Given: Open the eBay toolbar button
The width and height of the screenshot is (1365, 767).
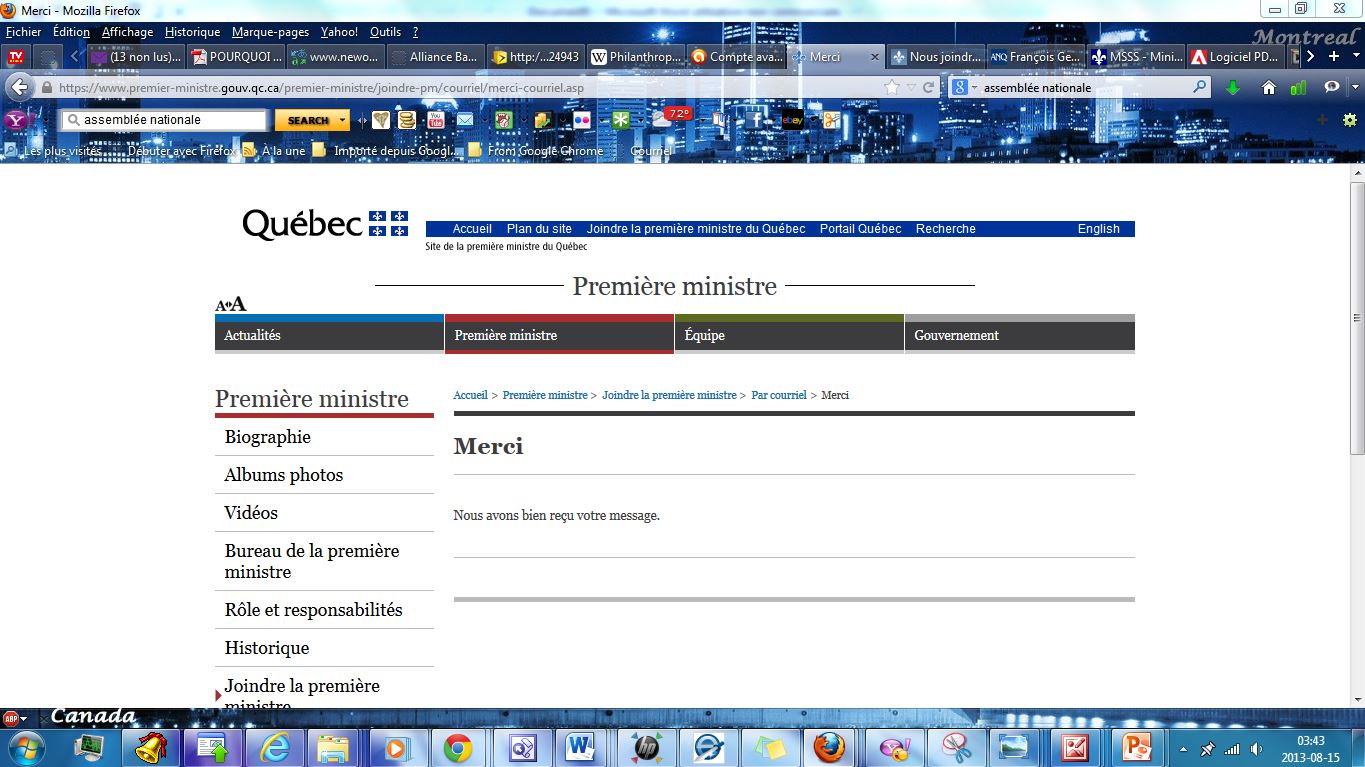Looking at the screenshot, I should tap(793, 120).
